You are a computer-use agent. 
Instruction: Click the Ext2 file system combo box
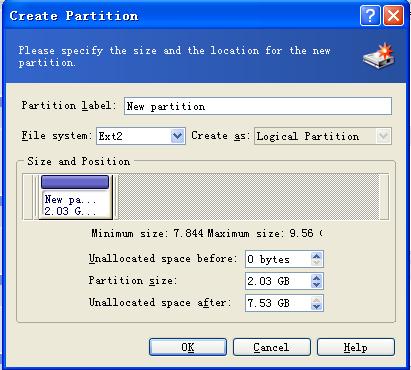[140, 136]
